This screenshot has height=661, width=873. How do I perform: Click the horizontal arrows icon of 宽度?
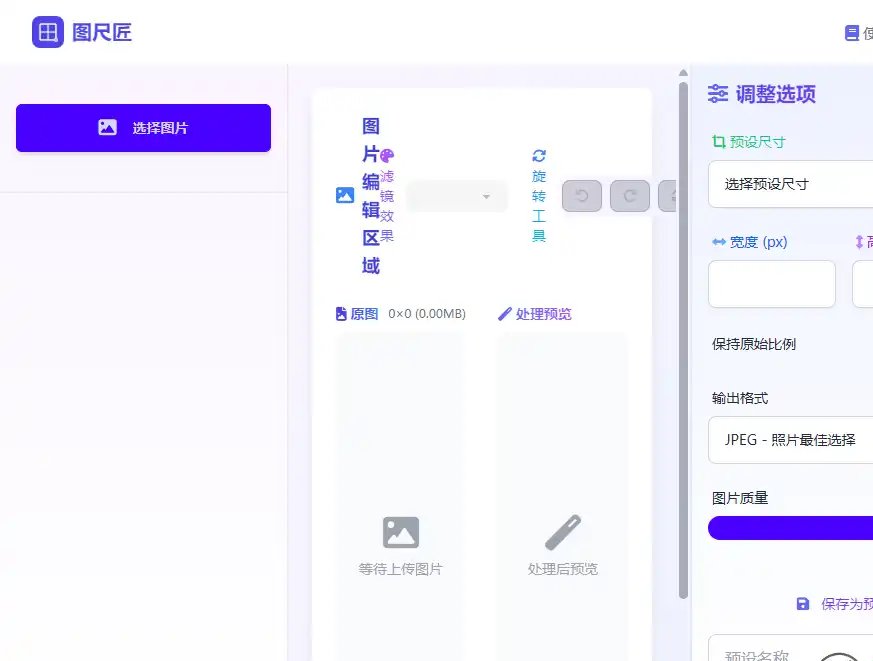tap(719, 242)
